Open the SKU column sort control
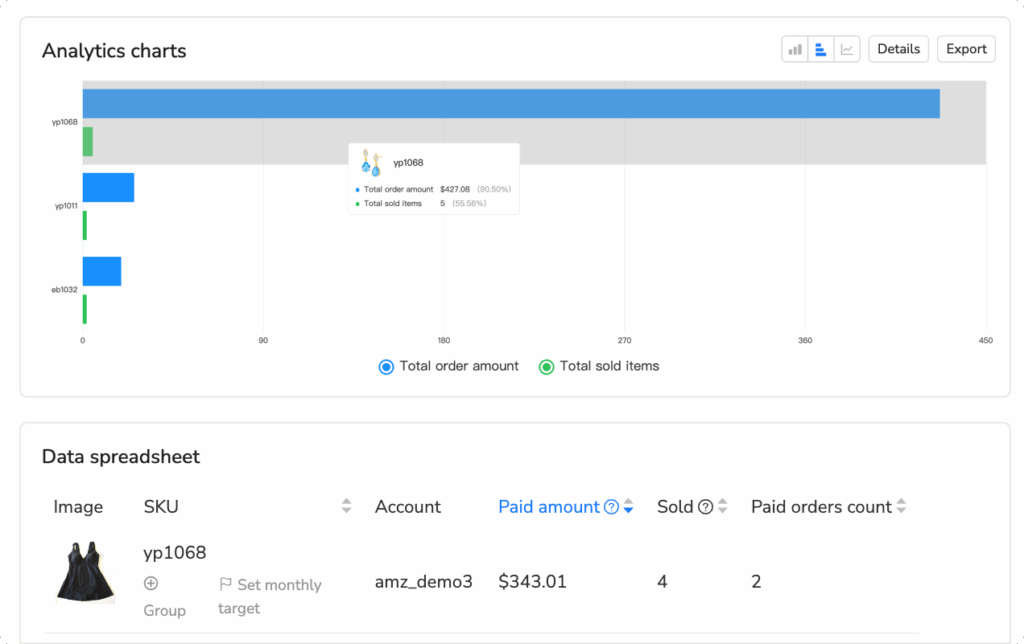This screenshot has width=1024, height=644. coord(345,507)
